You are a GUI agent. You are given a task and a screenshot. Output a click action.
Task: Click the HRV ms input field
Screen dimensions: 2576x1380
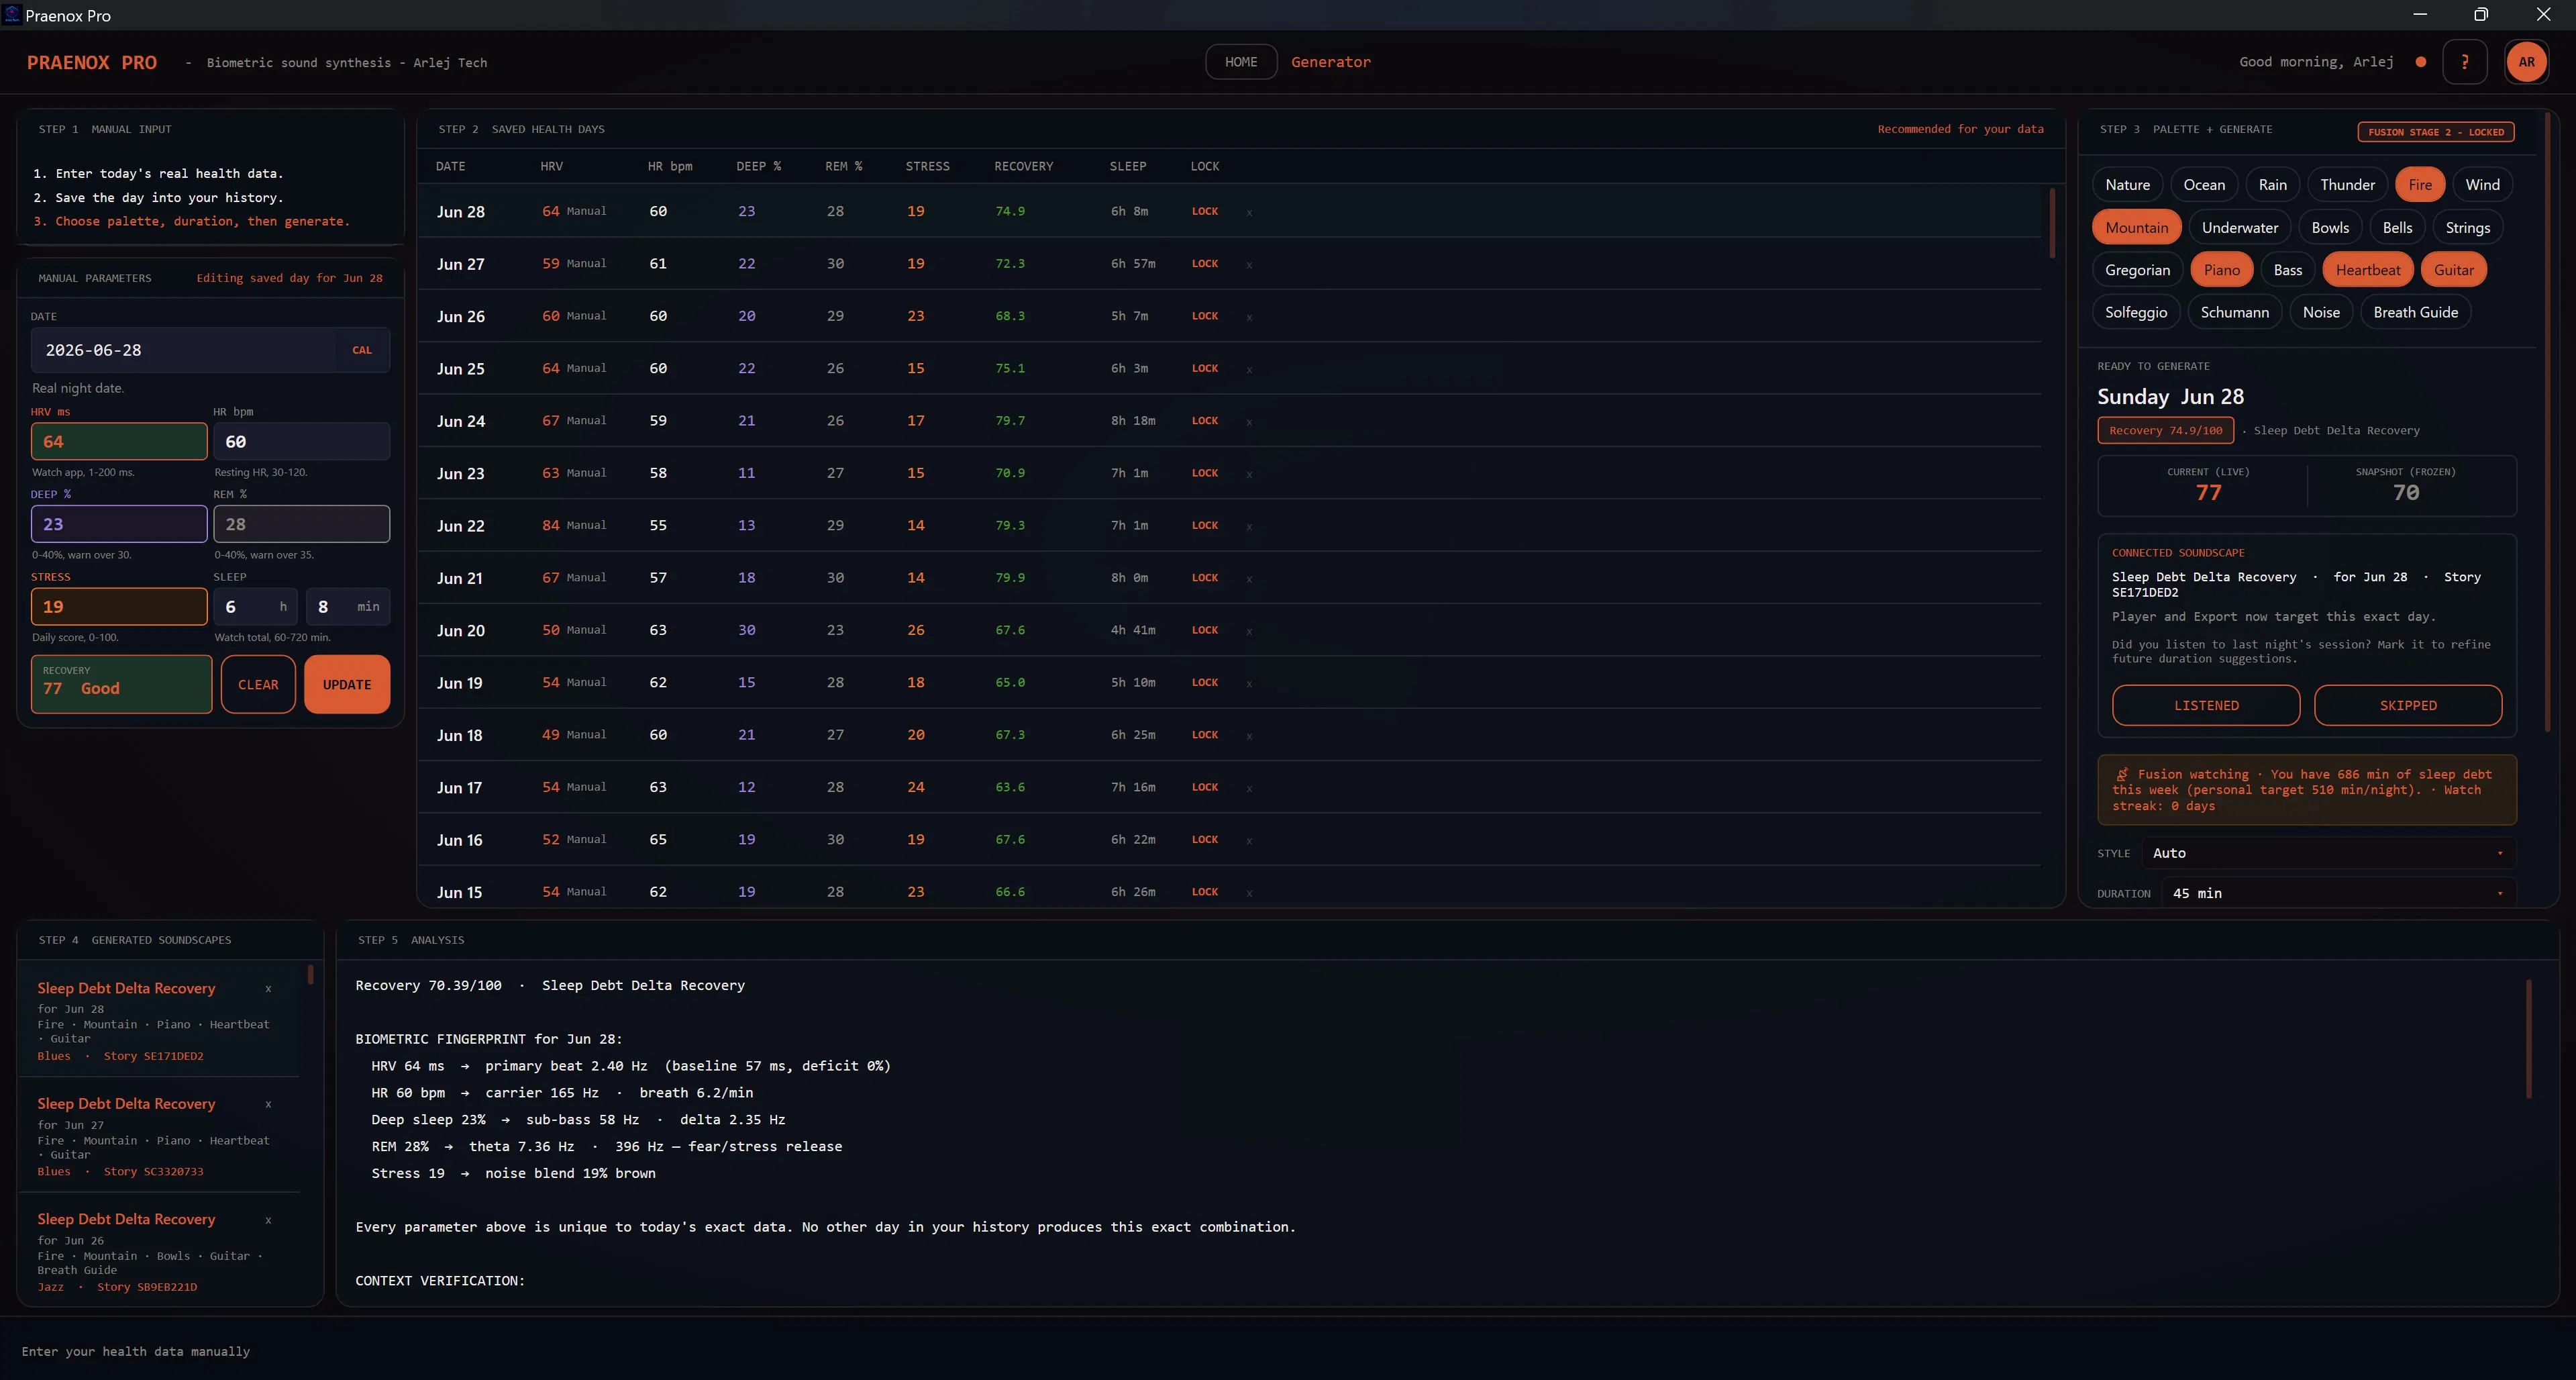pyautogui.click(x=119, y=441)
